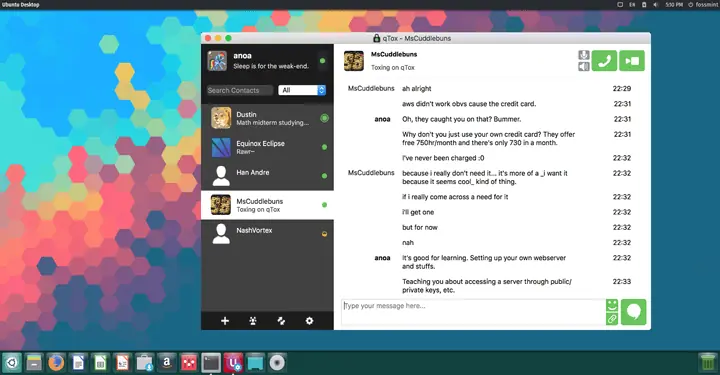Click the message 'i'll get one'

point(418,212)
